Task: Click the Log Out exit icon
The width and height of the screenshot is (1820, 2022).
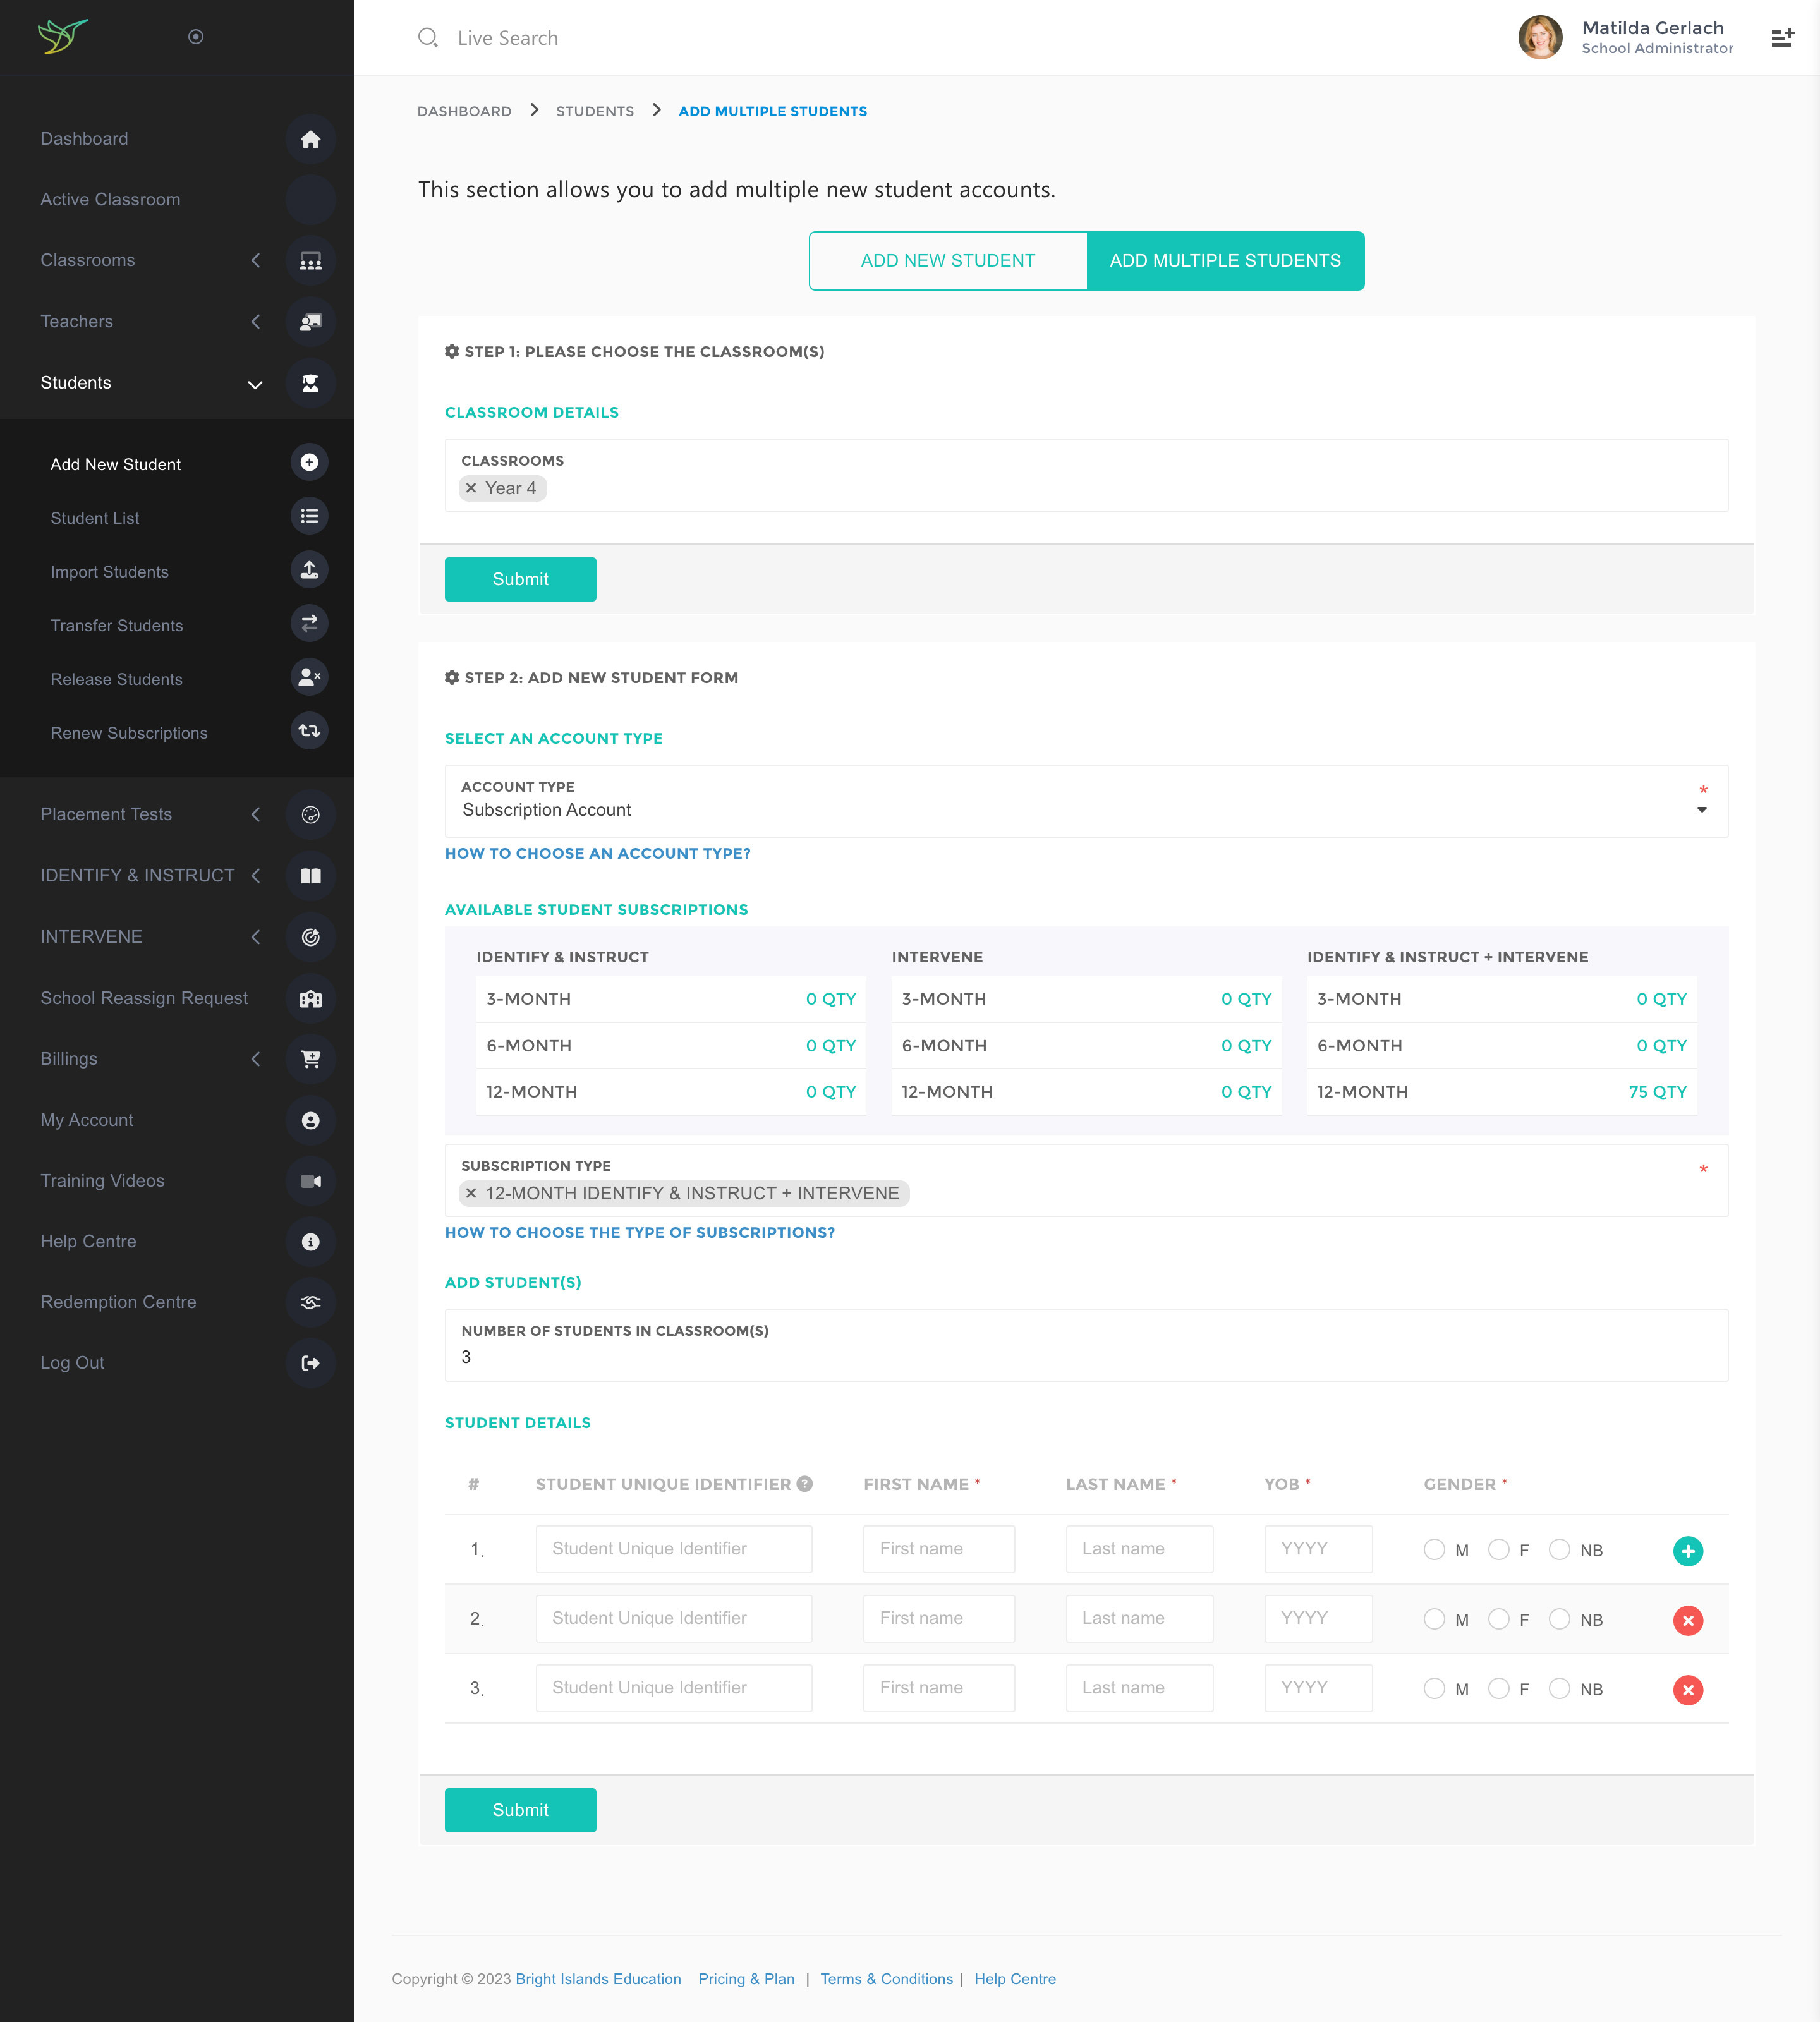Action: 310,1363
